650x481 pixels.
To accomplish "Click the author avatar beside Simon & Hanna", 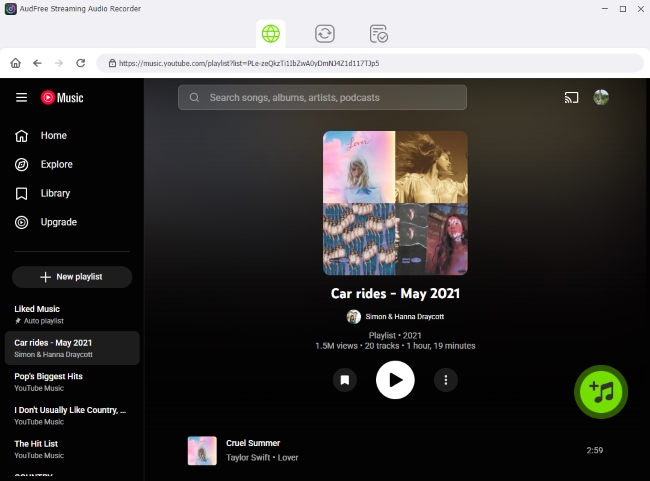I will [354, 317].
